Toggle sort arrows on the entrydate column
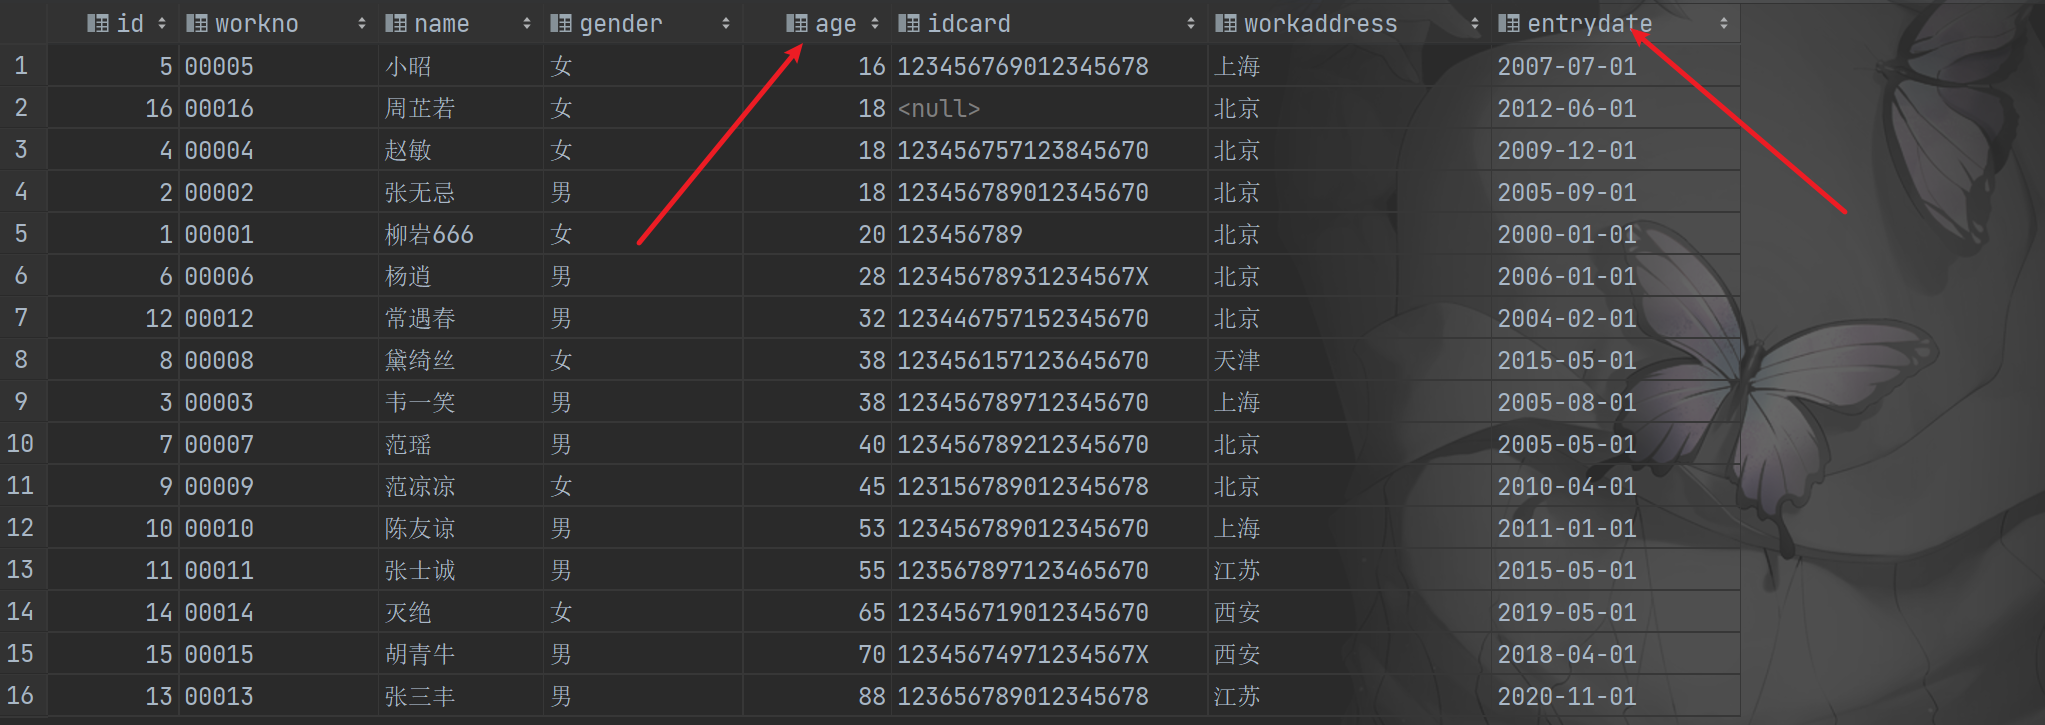 (x=1724, y=23)
